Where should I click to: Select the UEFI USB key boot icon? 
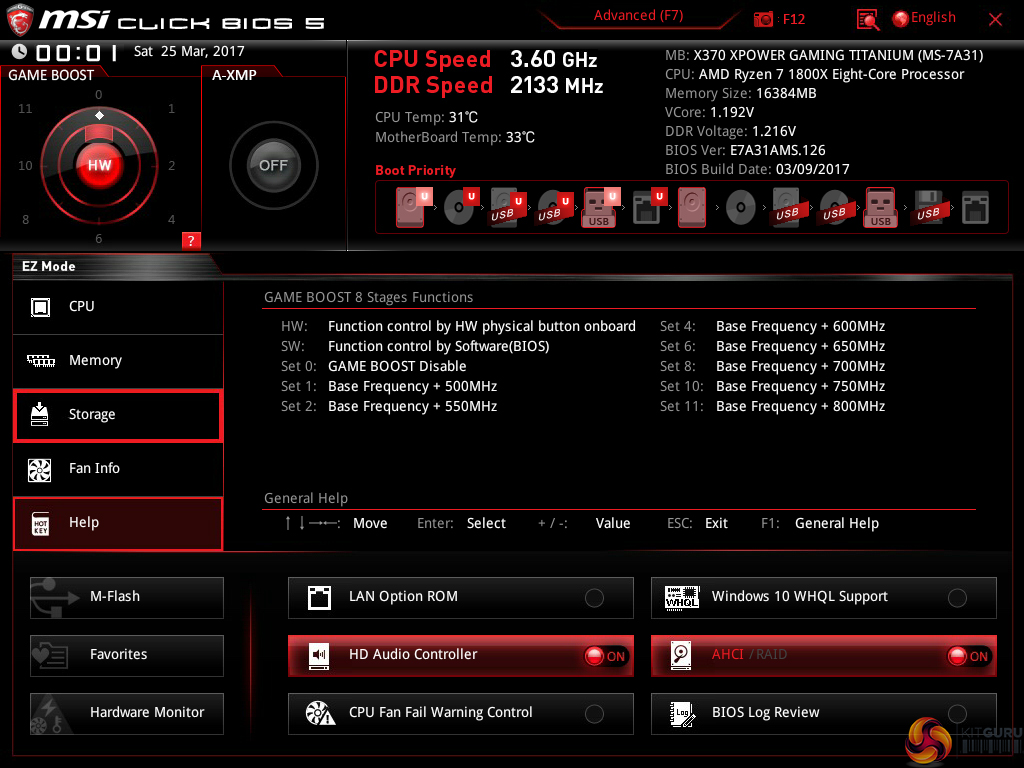click(601, 208)
